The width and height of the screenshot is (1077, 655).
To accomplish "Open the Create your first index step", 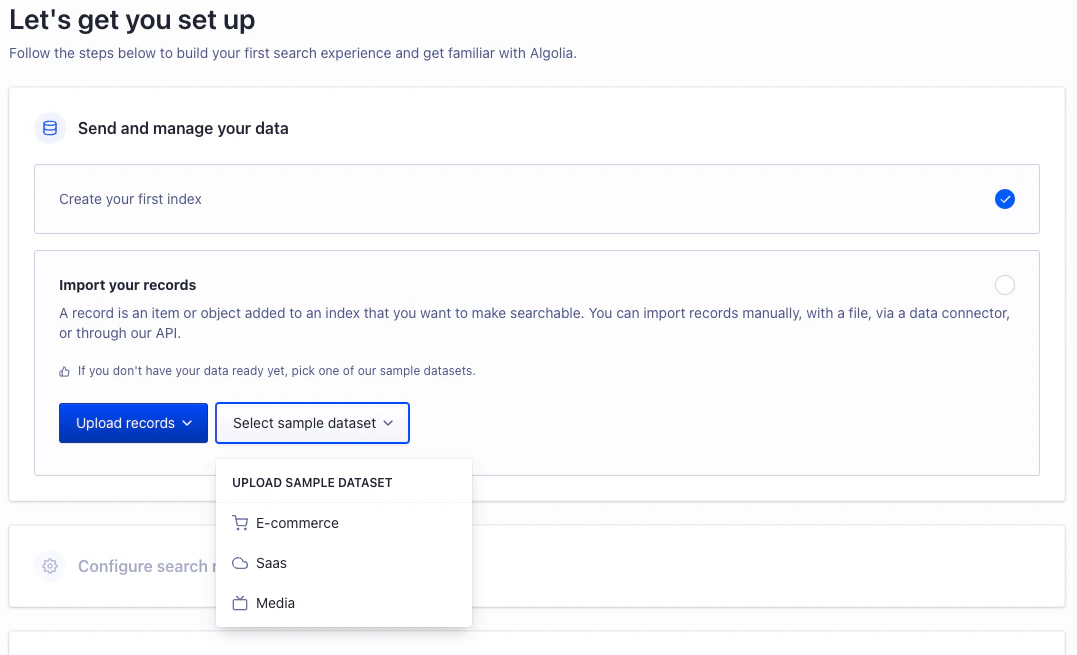I will tap(536, 199).
